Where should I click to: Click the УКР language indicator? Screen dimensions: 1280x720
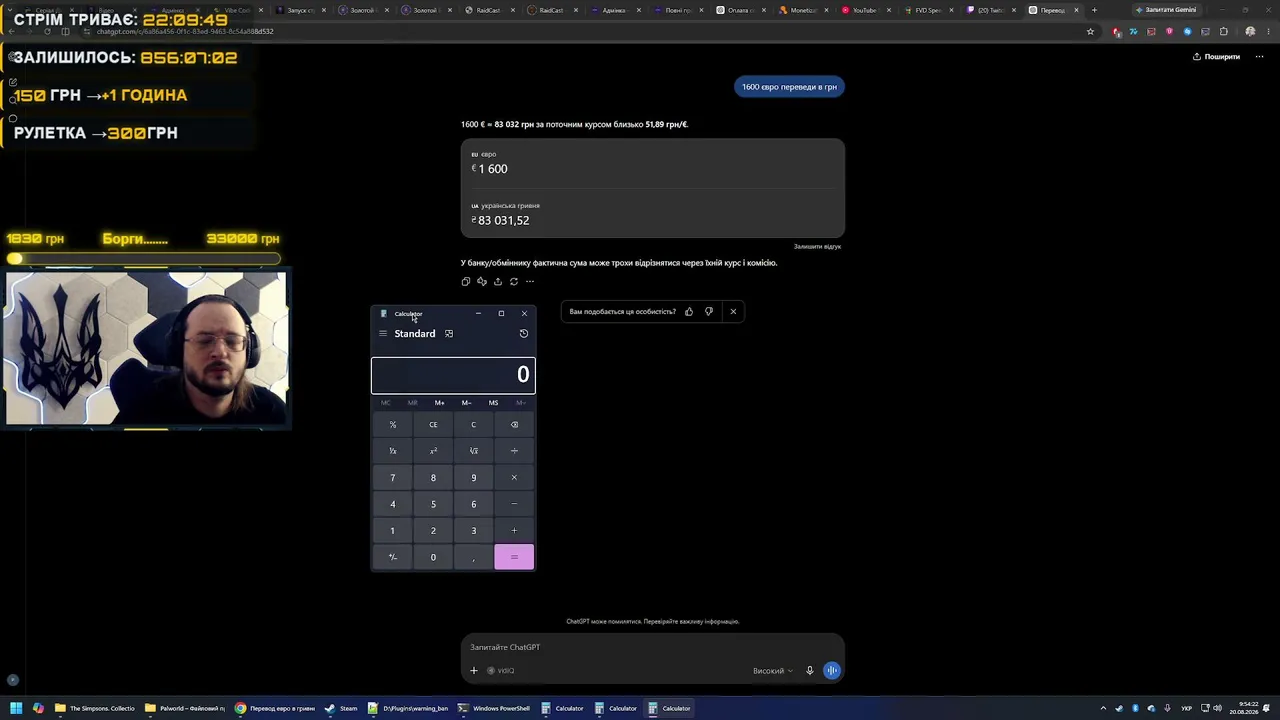pos(1186,708)
